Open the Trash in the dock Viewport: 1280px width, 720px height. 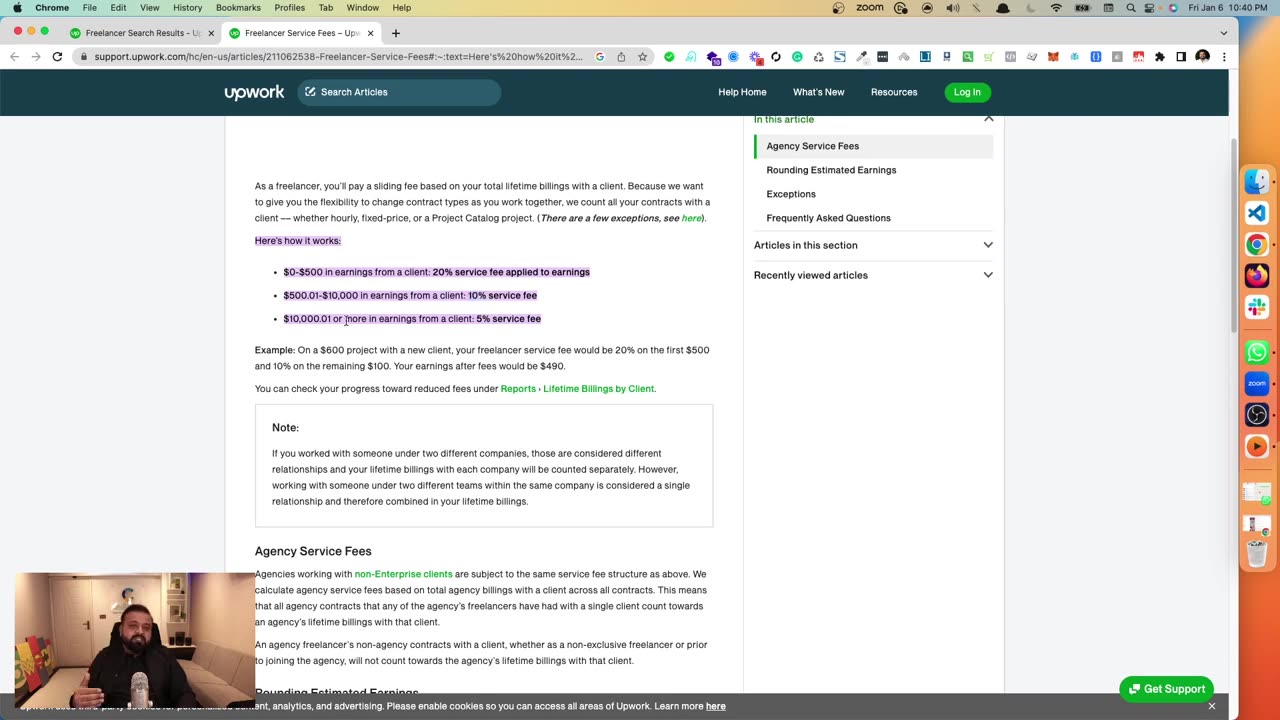tap(1257, 553)
